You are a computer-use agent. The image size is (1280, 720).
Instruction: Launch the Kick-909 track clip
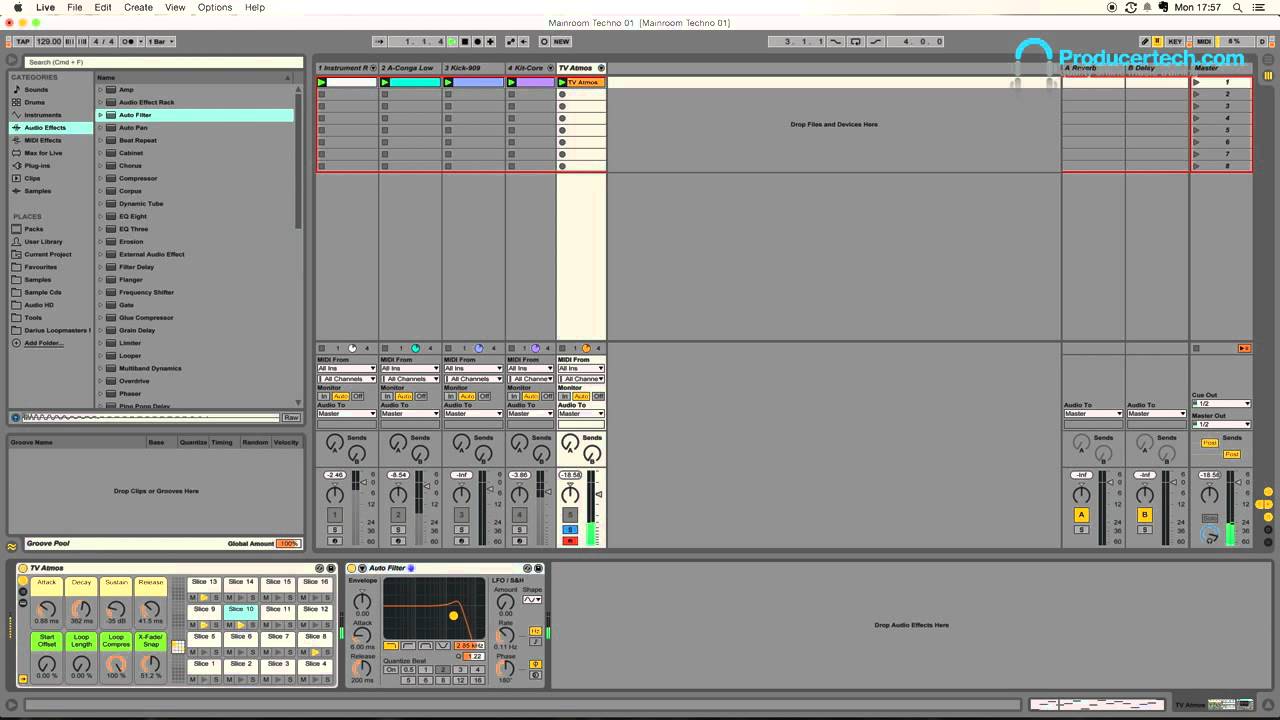click(x=449, y=82)
